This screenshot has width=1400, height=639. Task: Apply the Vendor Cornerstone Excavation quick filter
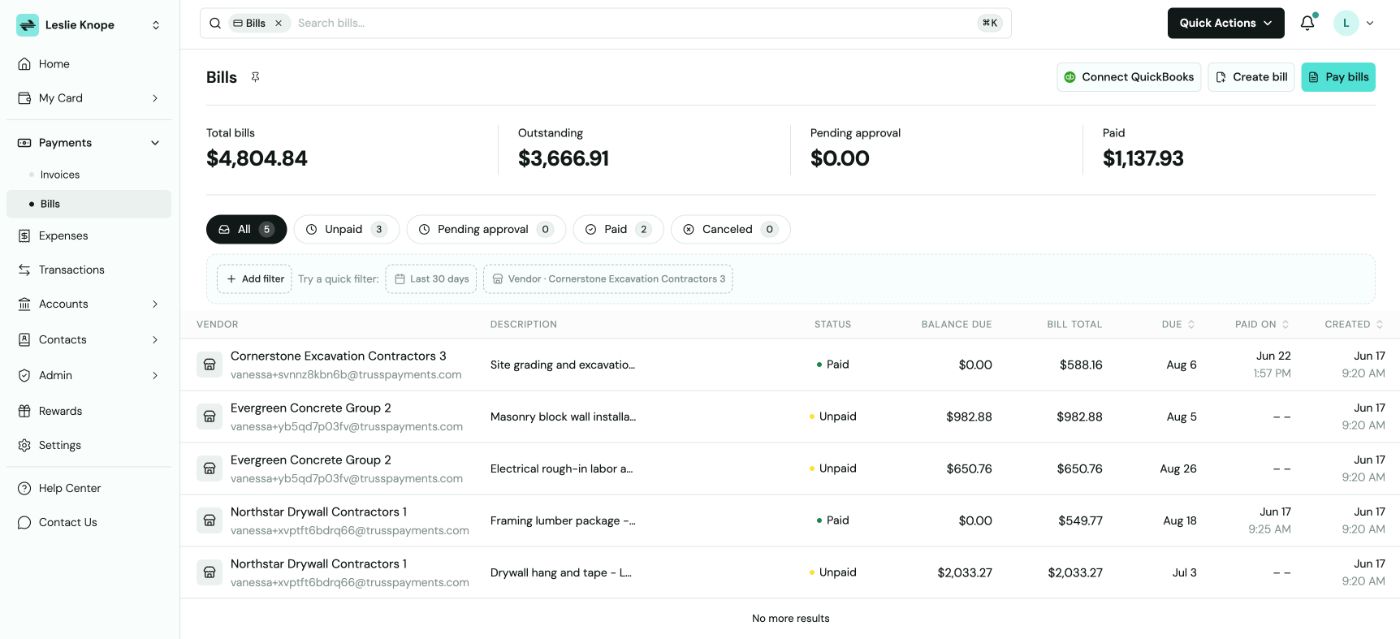pyautogui.click(x=608, y=279)
